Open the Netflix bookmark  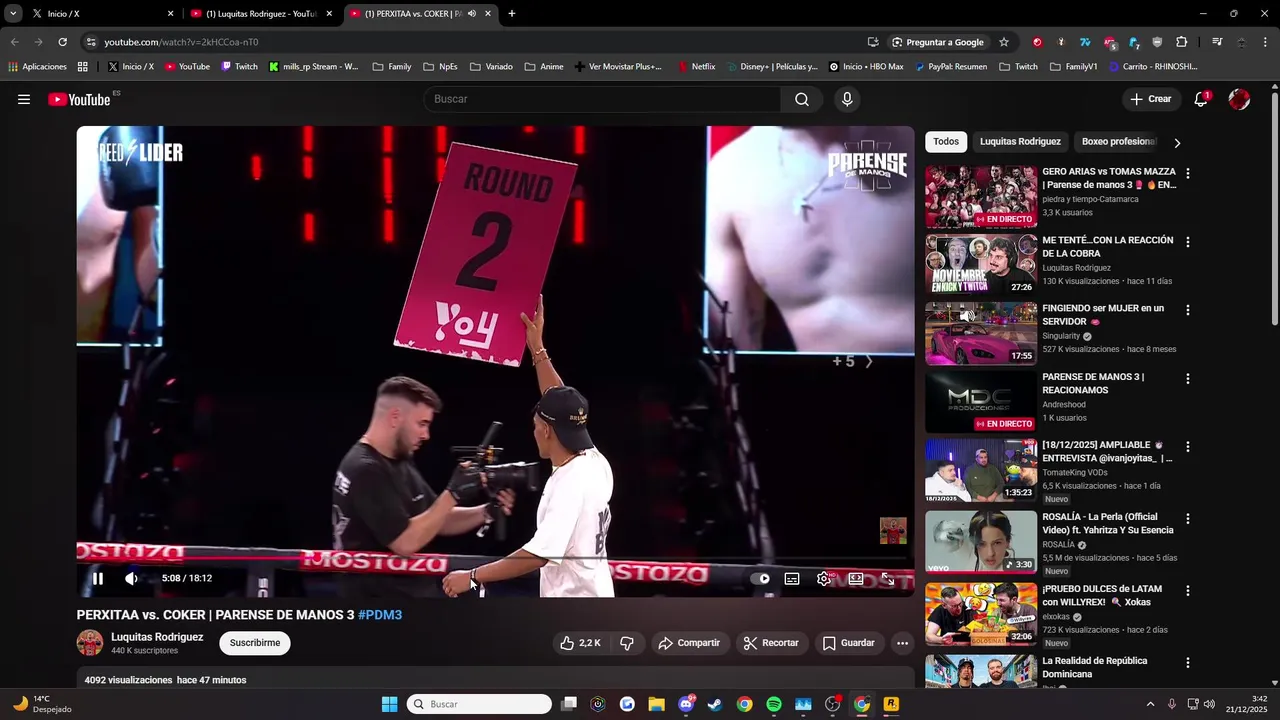pyautogui.click(x=696, y=67)
